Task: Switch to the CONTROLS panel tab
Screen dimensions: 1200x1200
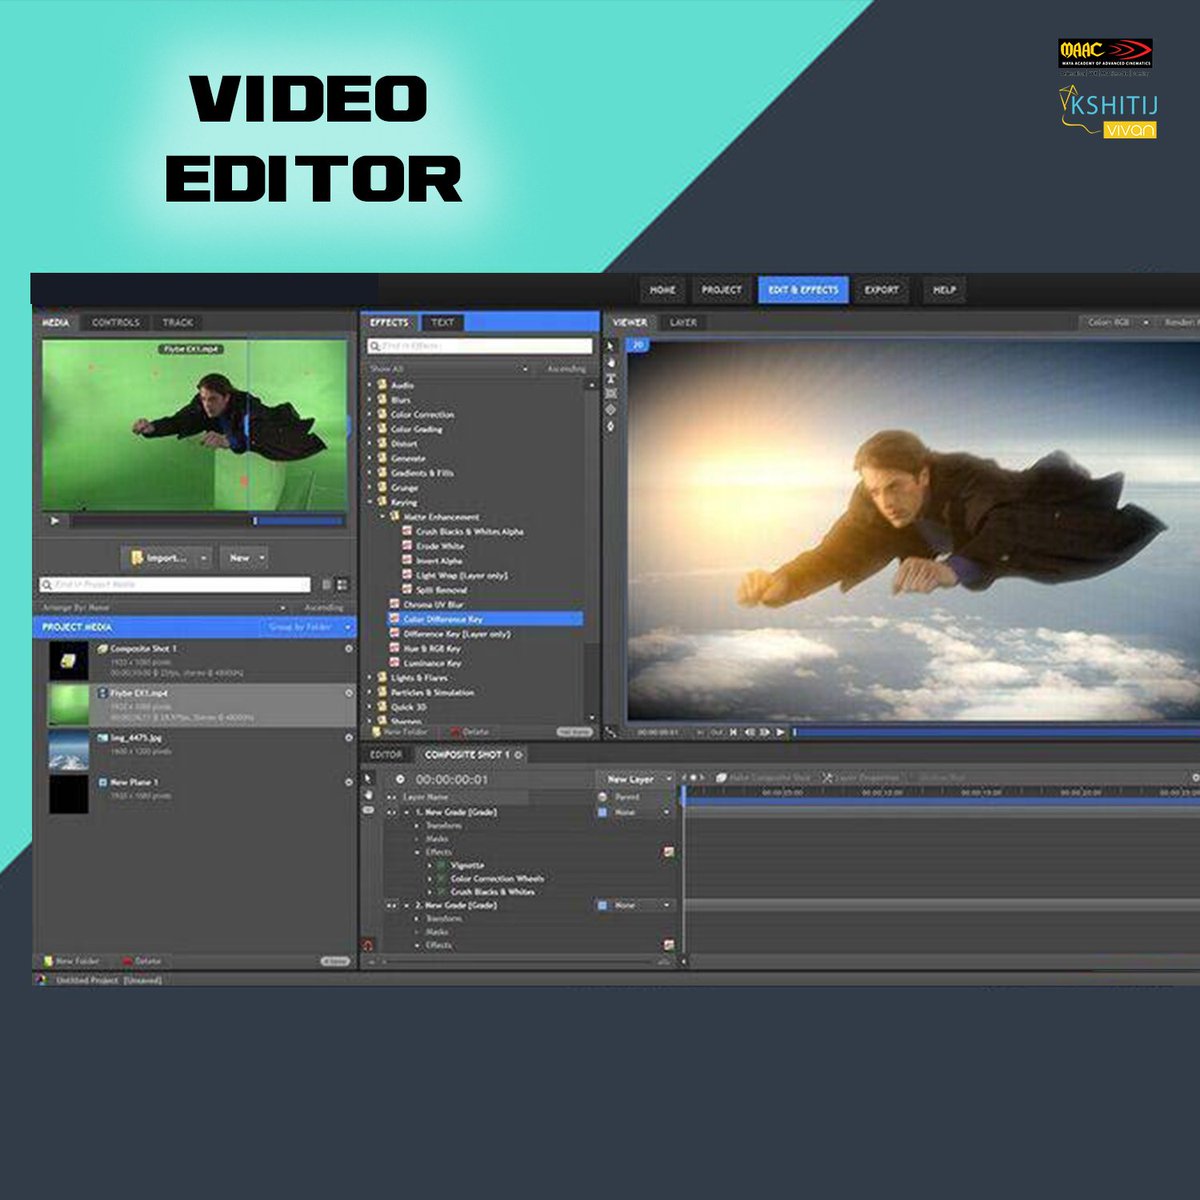Action: coord(116,322)
